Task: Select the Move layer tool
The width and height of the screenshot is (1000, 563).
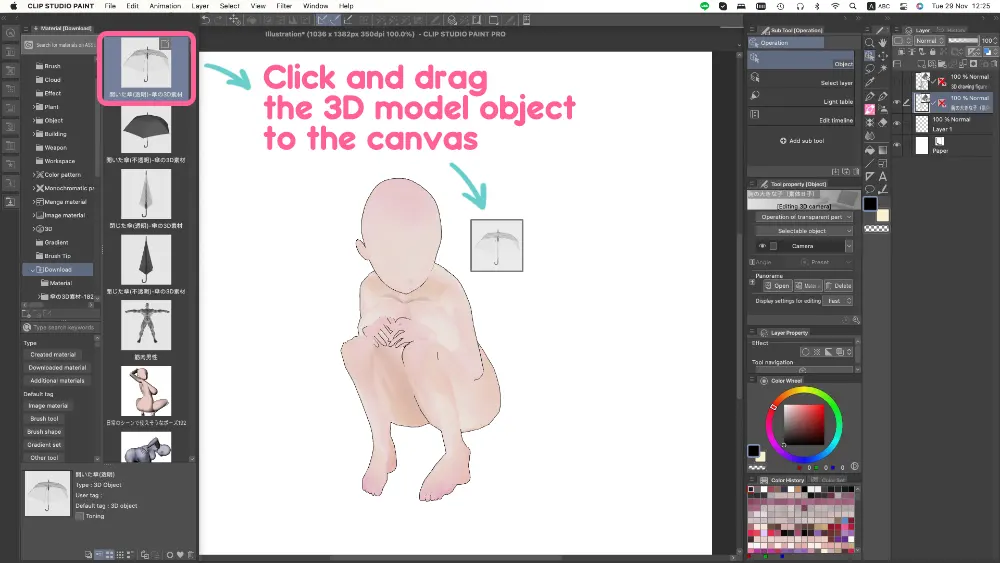Action: click(883, 55)
